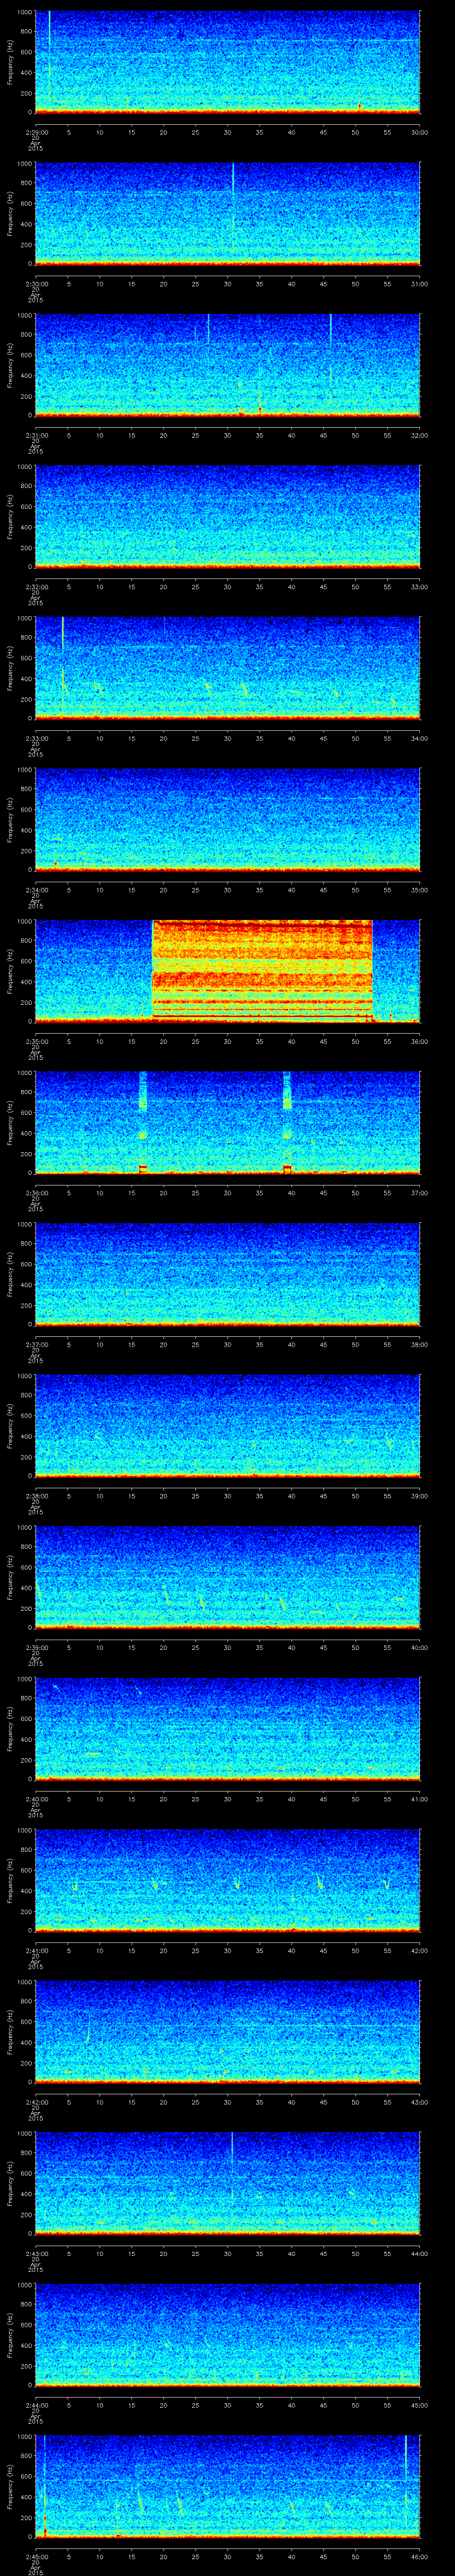The height and width of the screenshot is (2576, 455).
Task: Click the "42:00" end time label
Action: click(x=419, y=1950)
